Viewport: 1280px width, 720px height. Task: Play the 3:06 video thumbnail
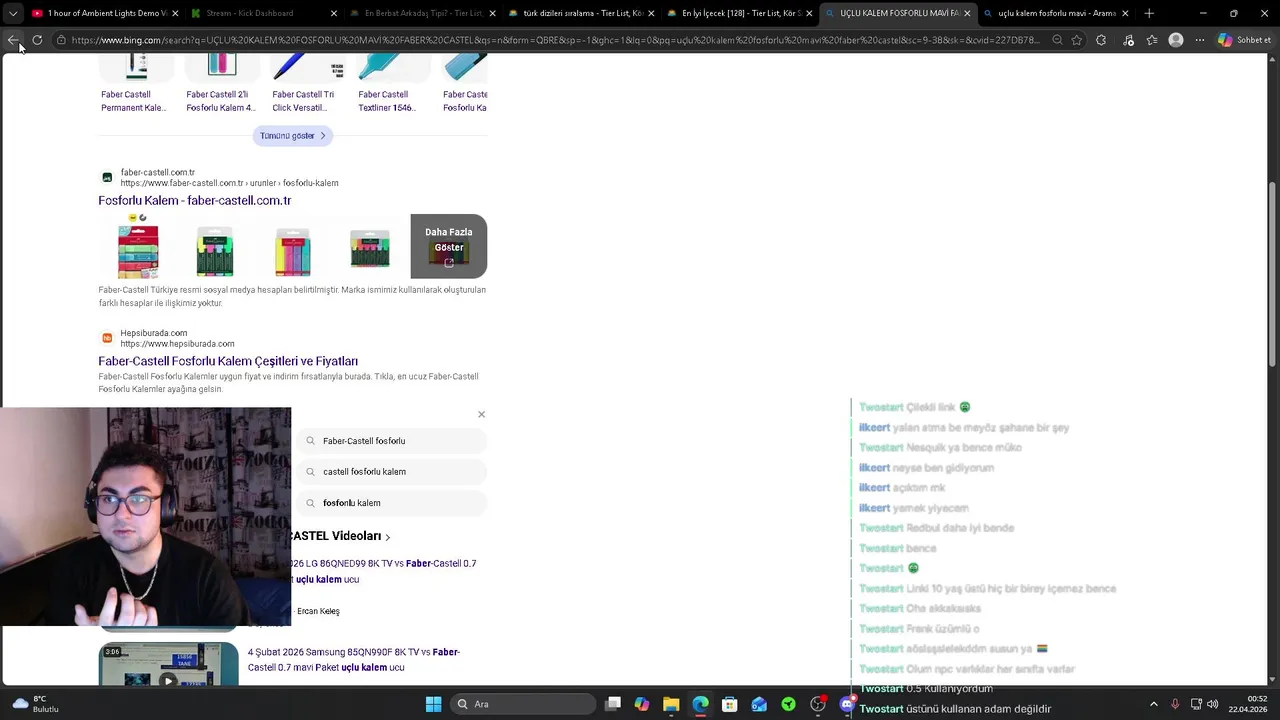coord(168,664)
